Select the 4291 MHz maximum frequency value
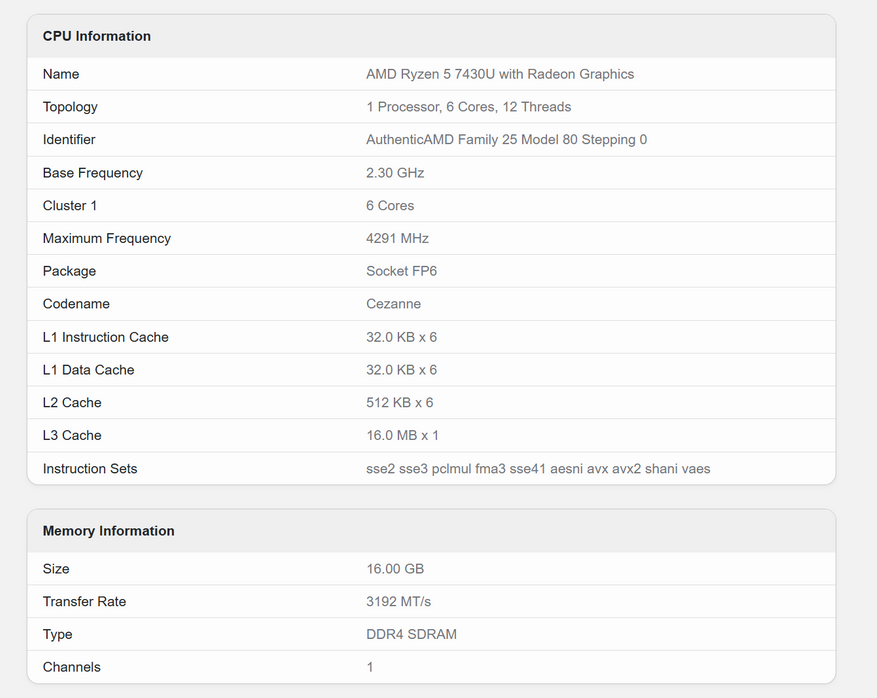877x698 pixels. pos(397,238)
